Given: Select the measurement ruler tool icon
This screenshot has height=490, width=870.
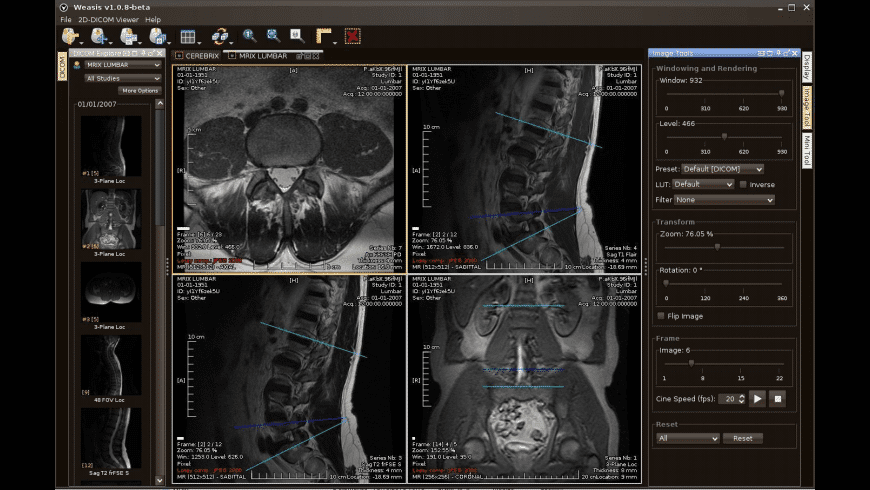Looking at the screenshot, I should tap(323, 36).
